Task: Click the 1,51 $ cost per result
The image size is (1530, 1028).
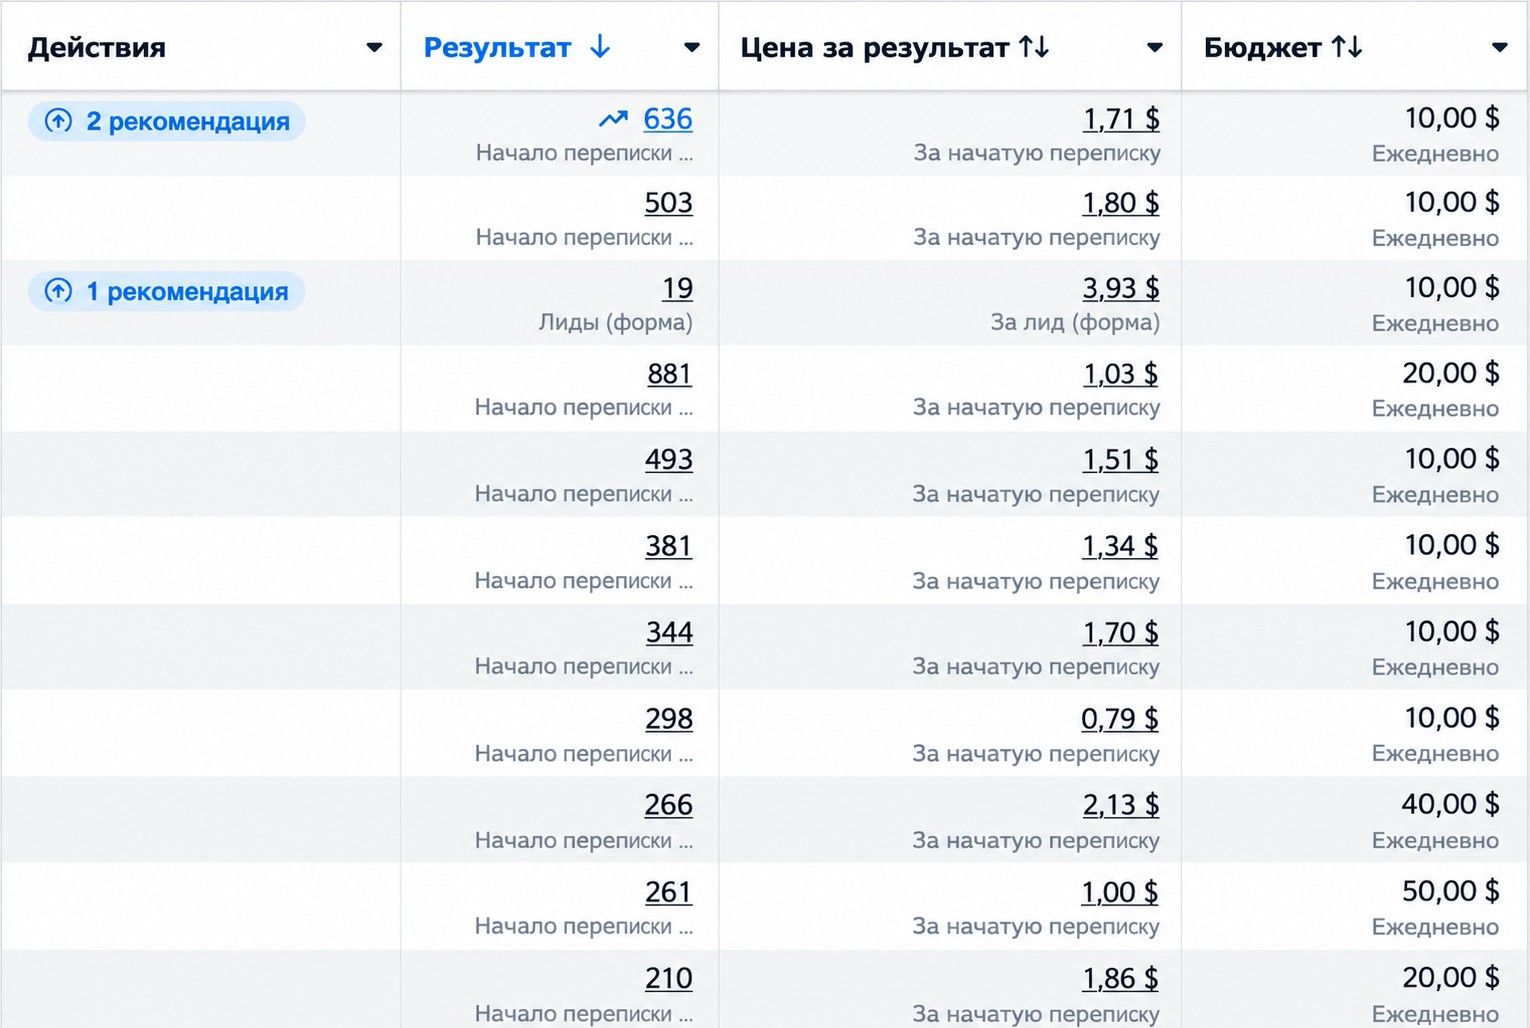Action: coord(1121,460)
